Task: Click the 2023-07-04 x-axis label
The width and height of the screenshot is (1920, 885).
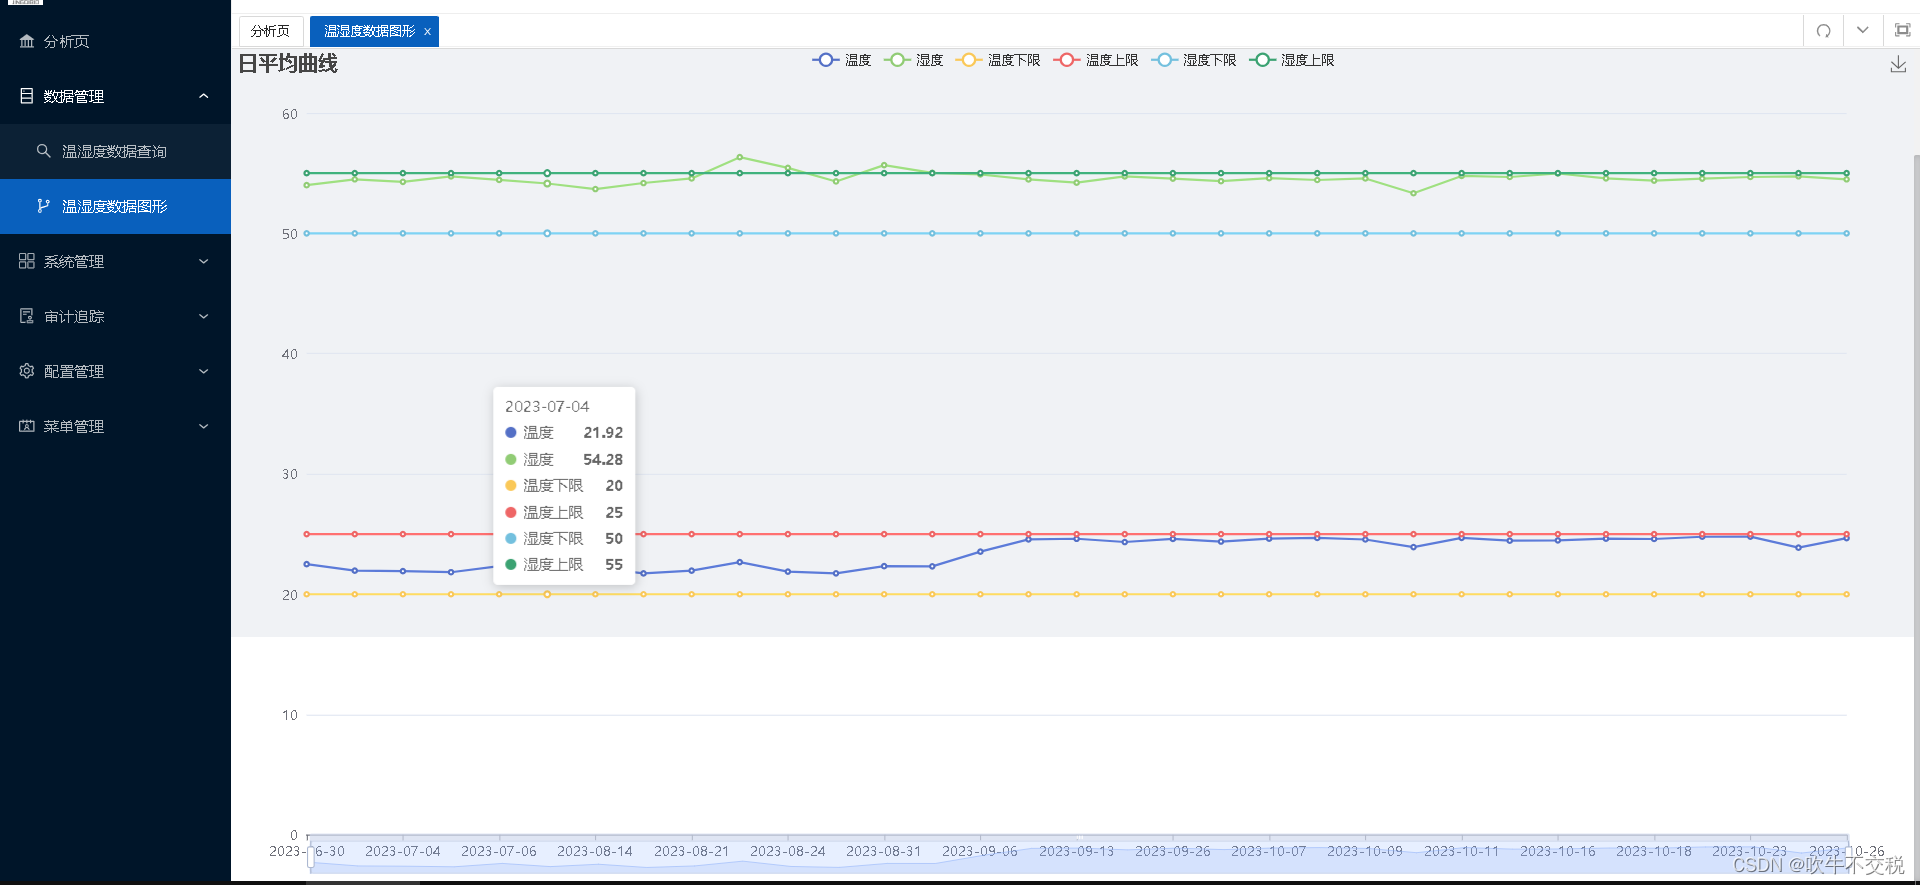Action: point(403,851)
